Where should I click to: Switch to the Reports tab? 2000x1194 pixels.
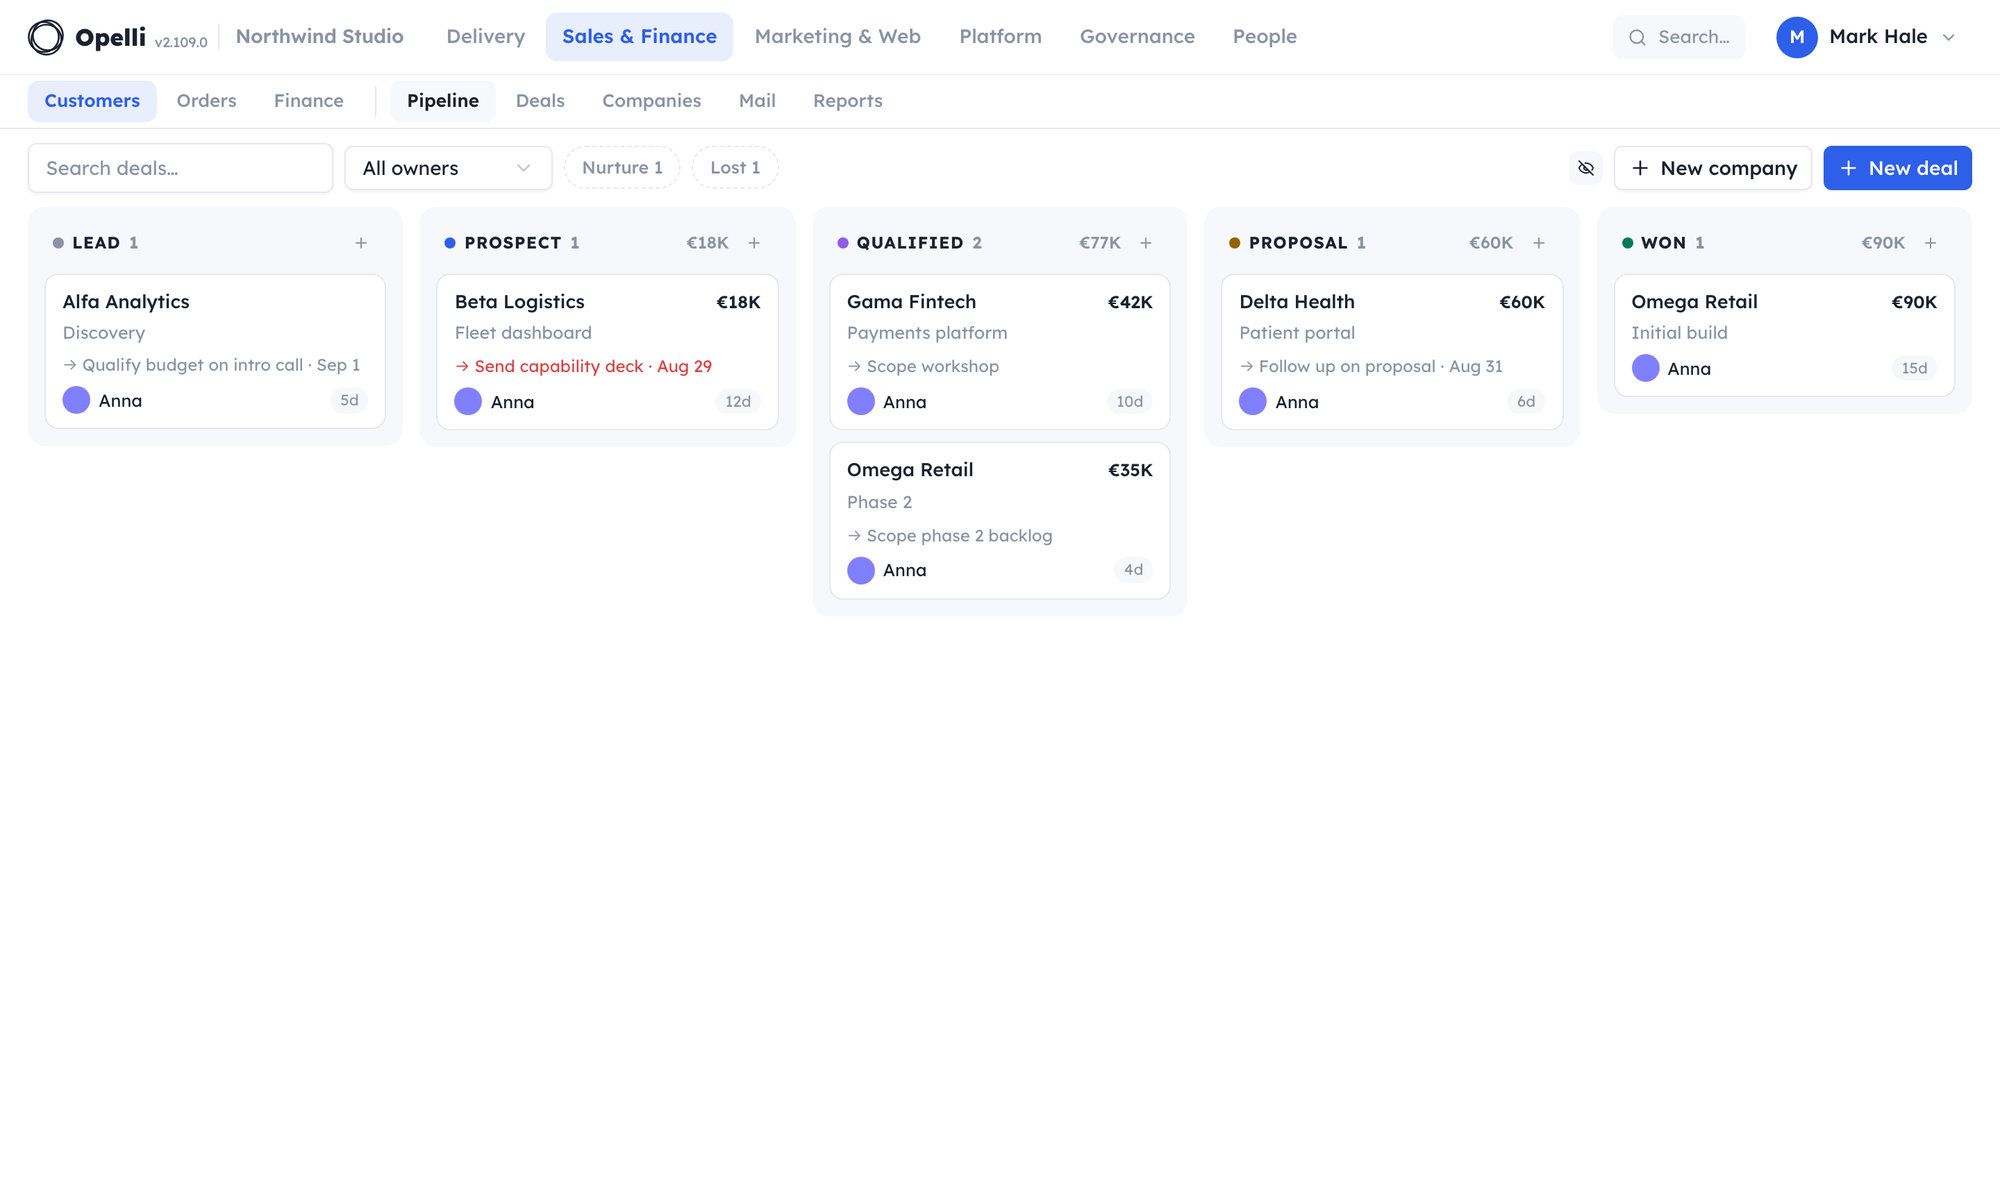[848, 101]
